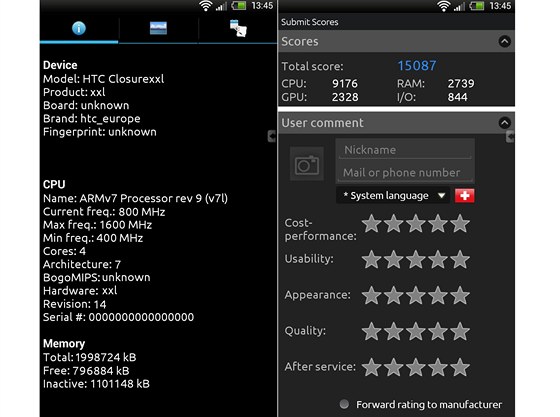The image size is (560, 417).
Task: Focus the Nickname field
Action: pyautogui.click(x=405, y=150)
